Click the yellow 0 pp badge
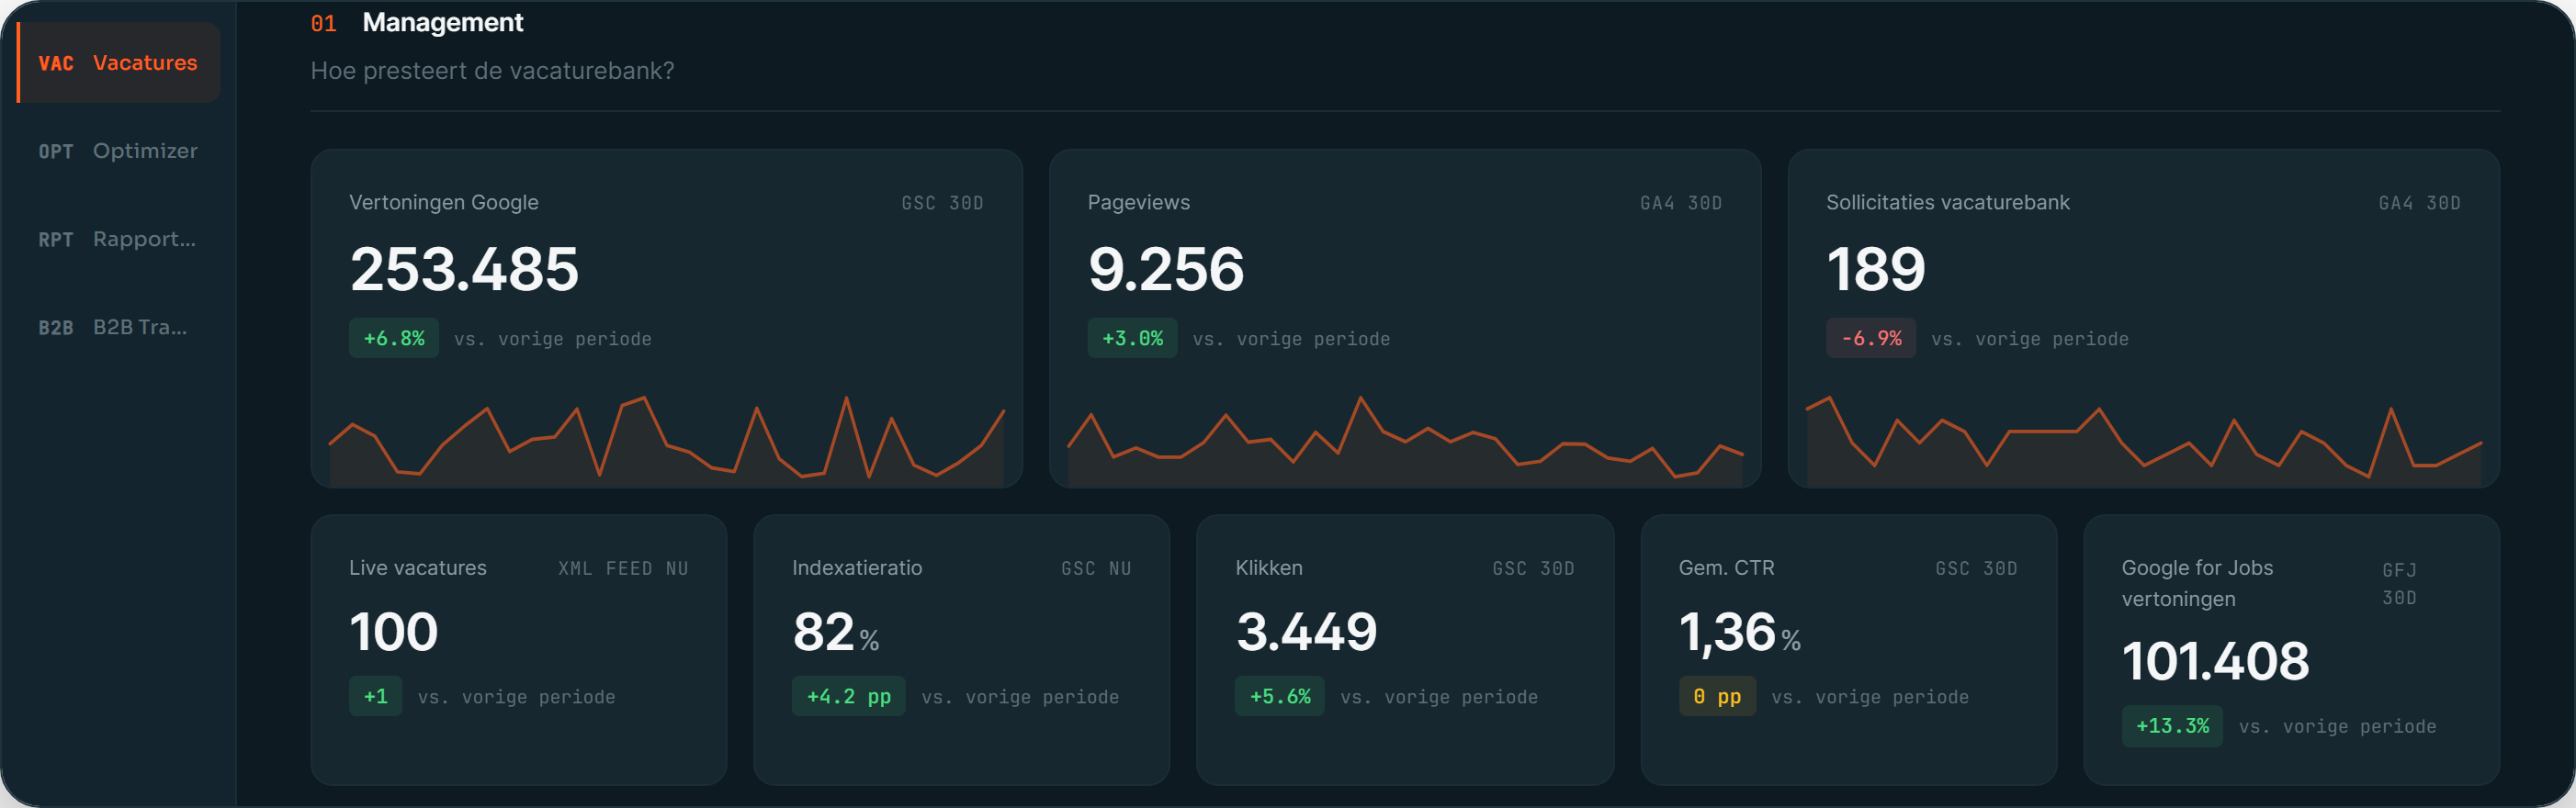Image resolution: width=2576 pixels, height=808 pixels. pyautogui.click(x=1717, y=696)
